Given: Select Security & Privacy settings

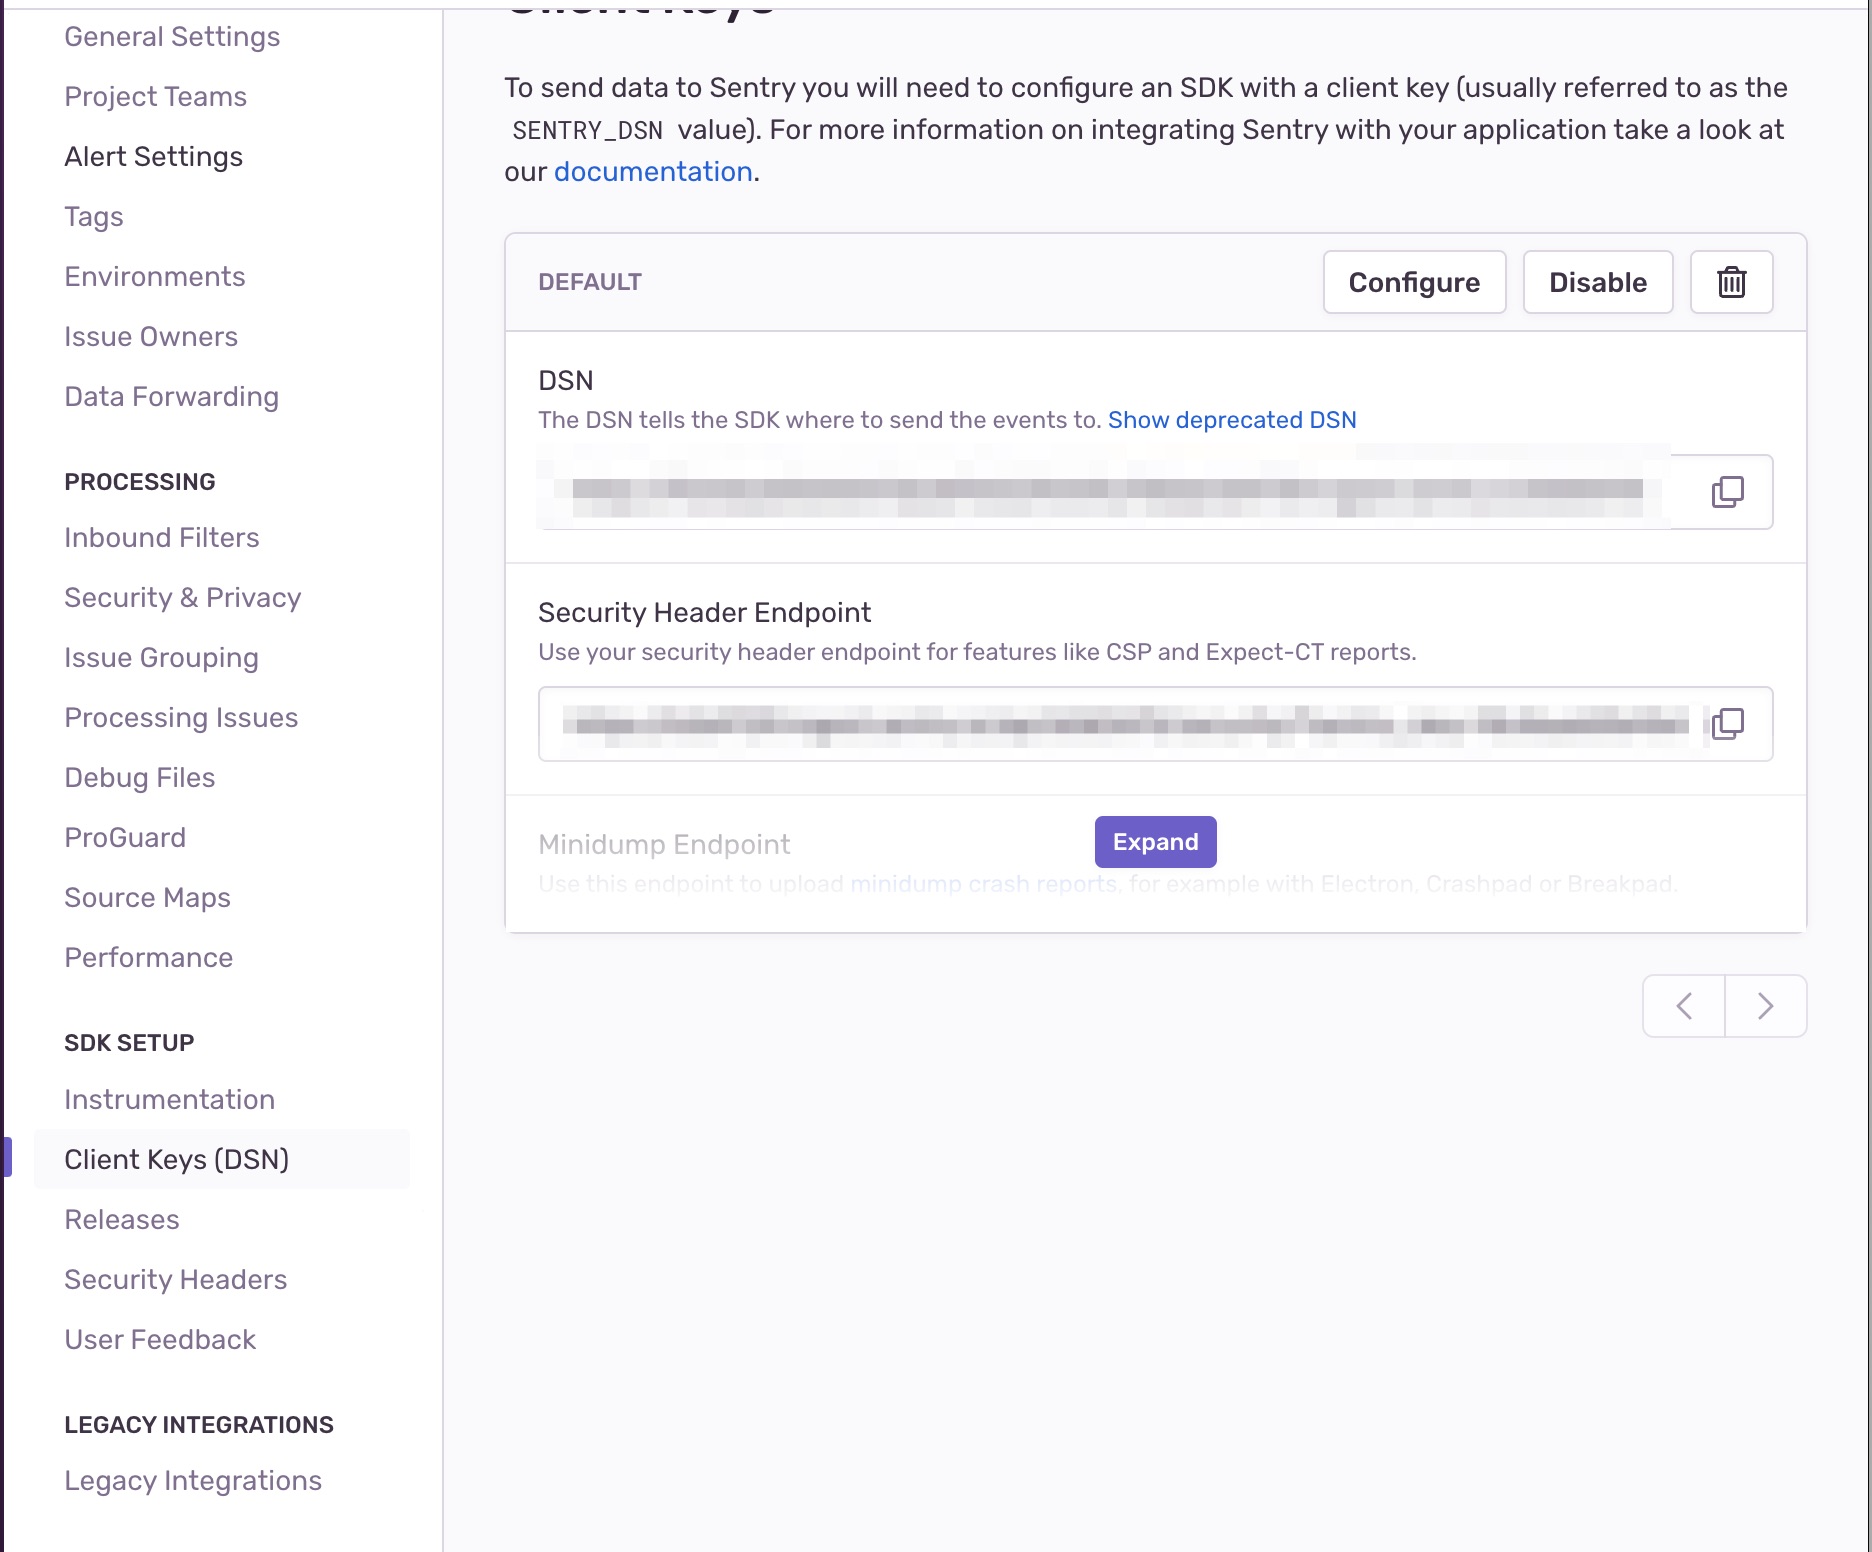Looking at the screenshot, I should (x=183, y=598).
